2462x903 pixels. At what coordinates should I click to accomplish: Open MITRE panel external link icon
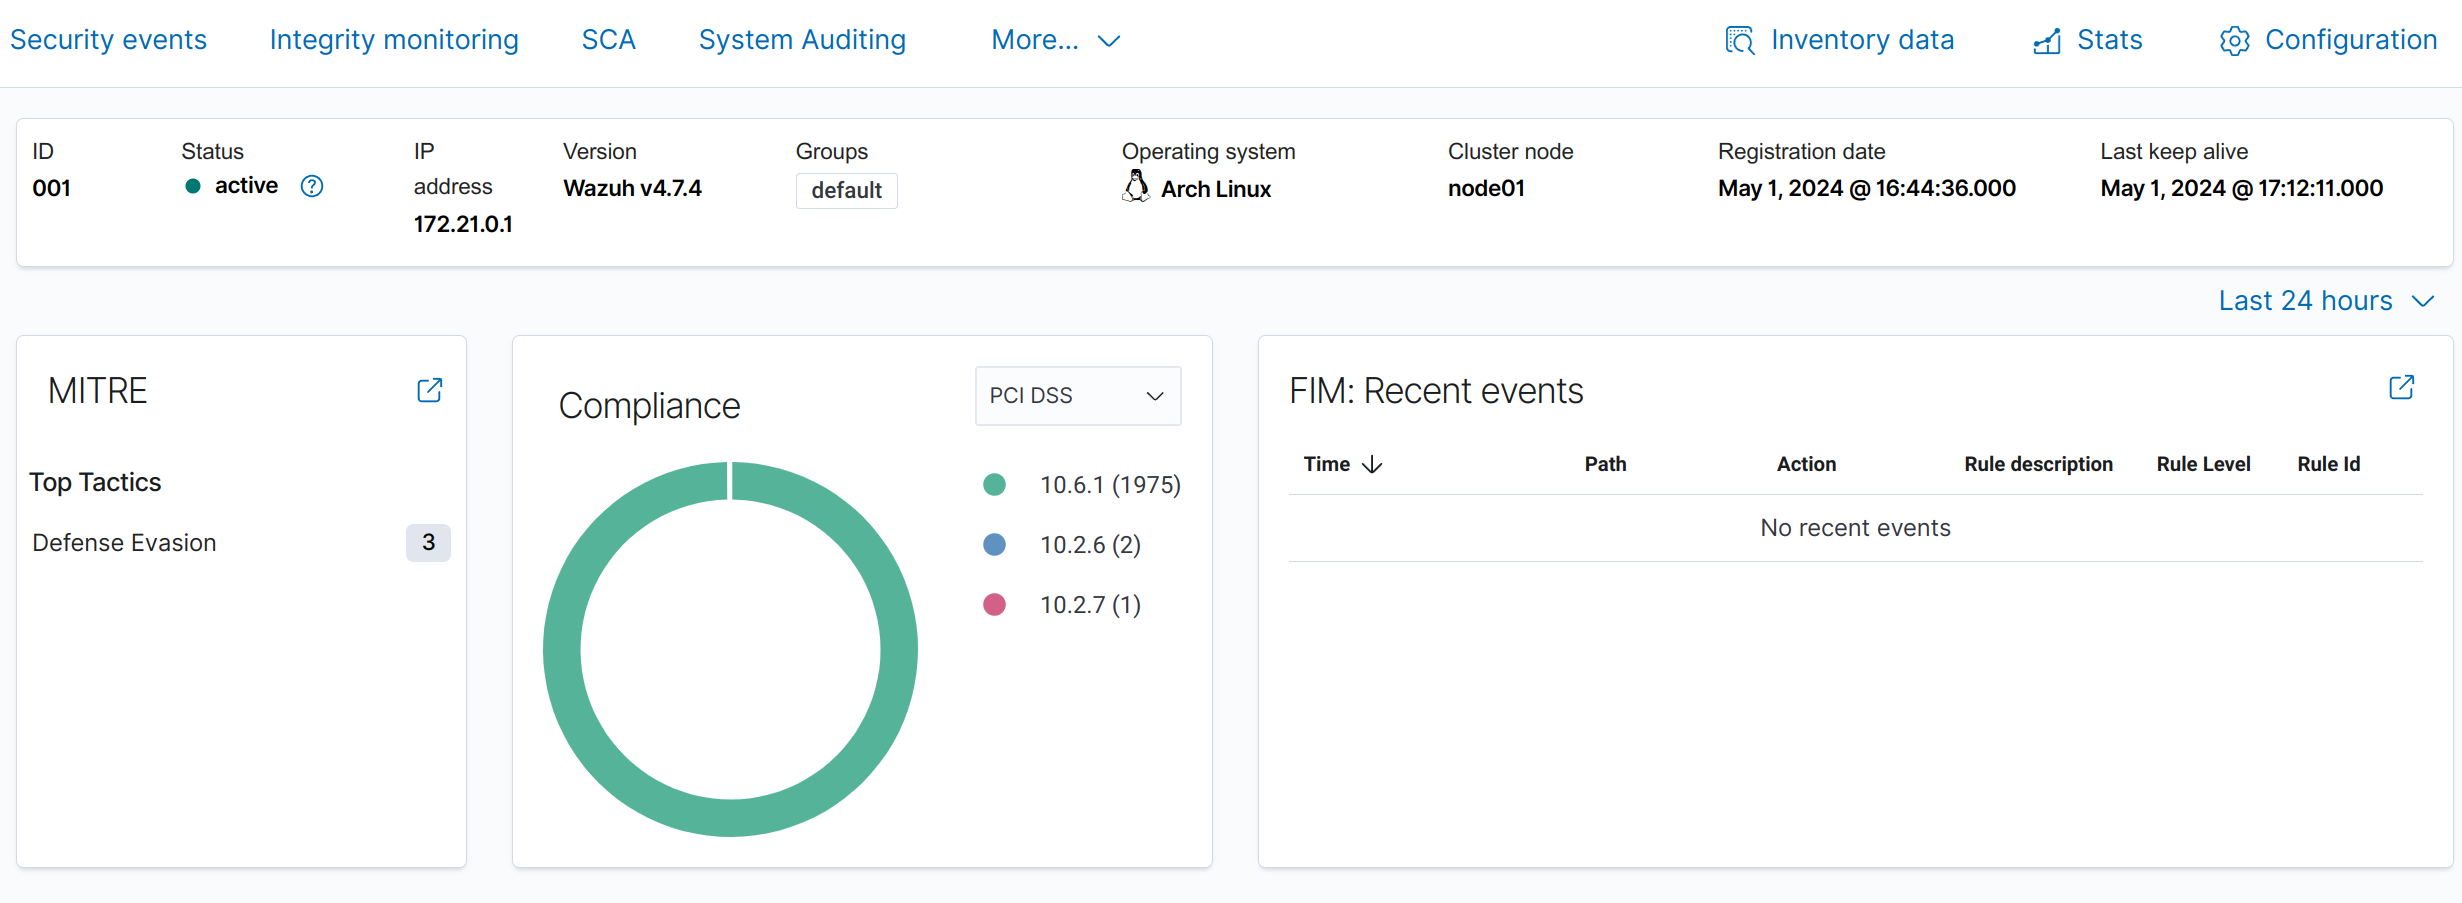[429, 390]
